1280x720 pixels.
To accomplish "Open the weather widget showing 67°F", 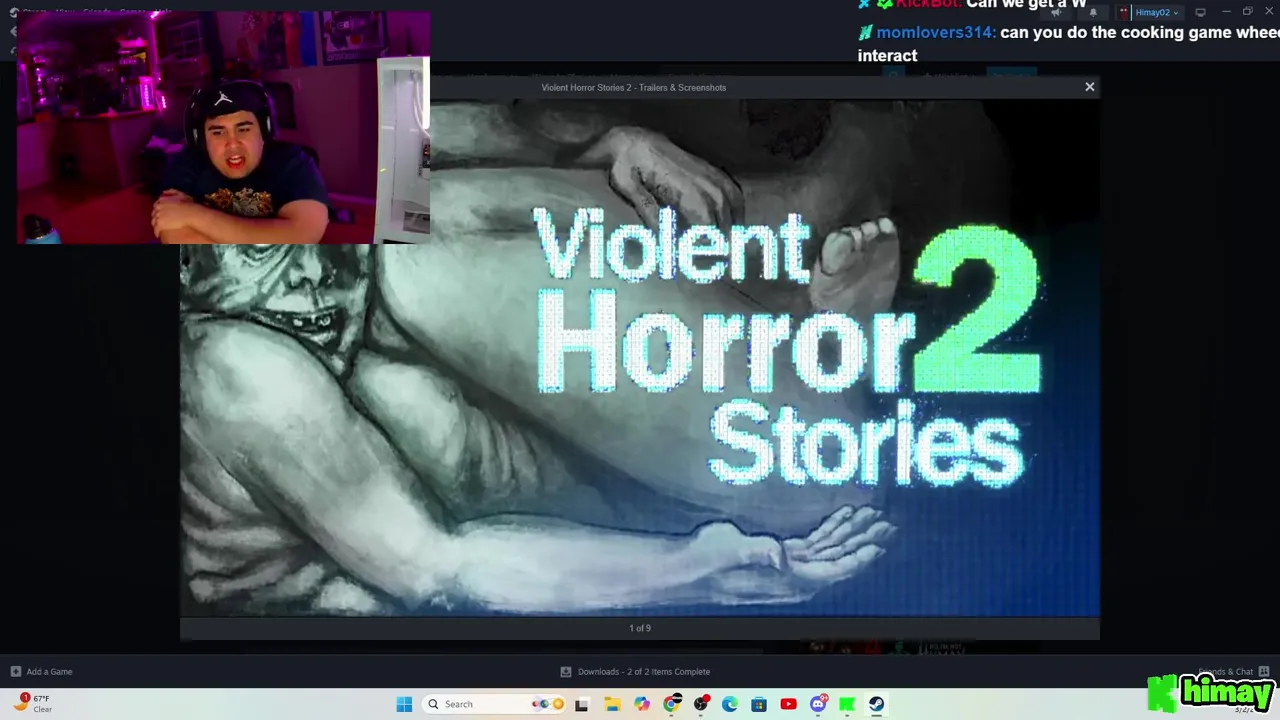I will (32, 704).
